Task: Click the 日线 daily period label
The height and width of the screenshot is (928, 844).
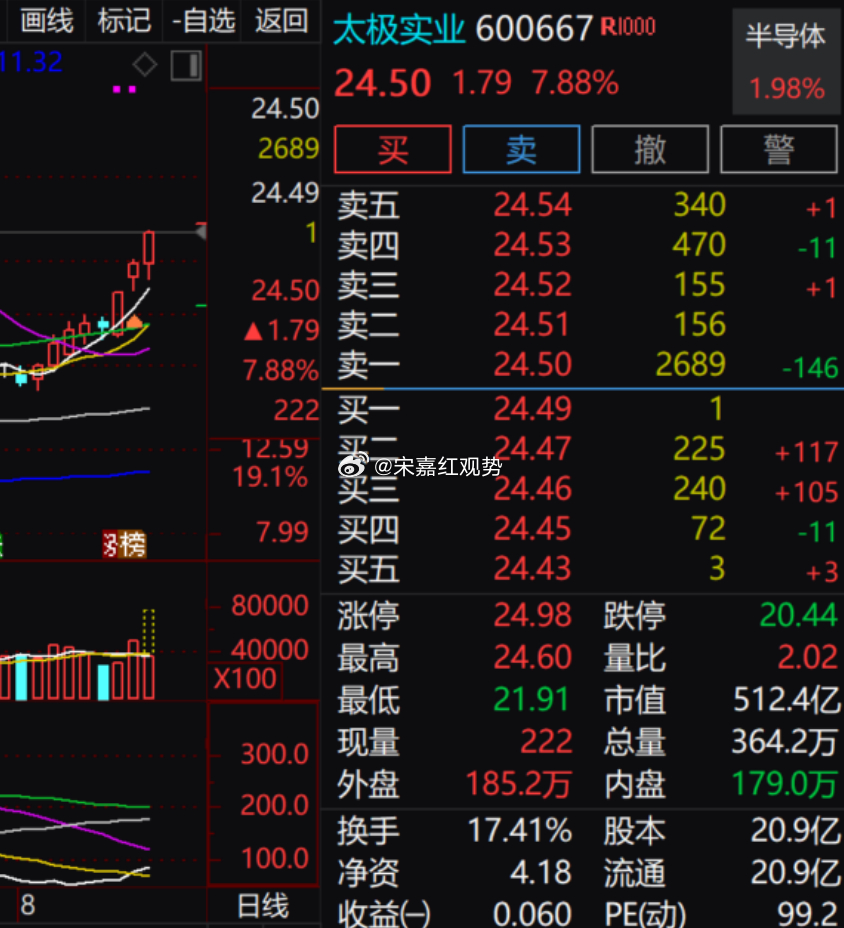Action: [263, 906]
